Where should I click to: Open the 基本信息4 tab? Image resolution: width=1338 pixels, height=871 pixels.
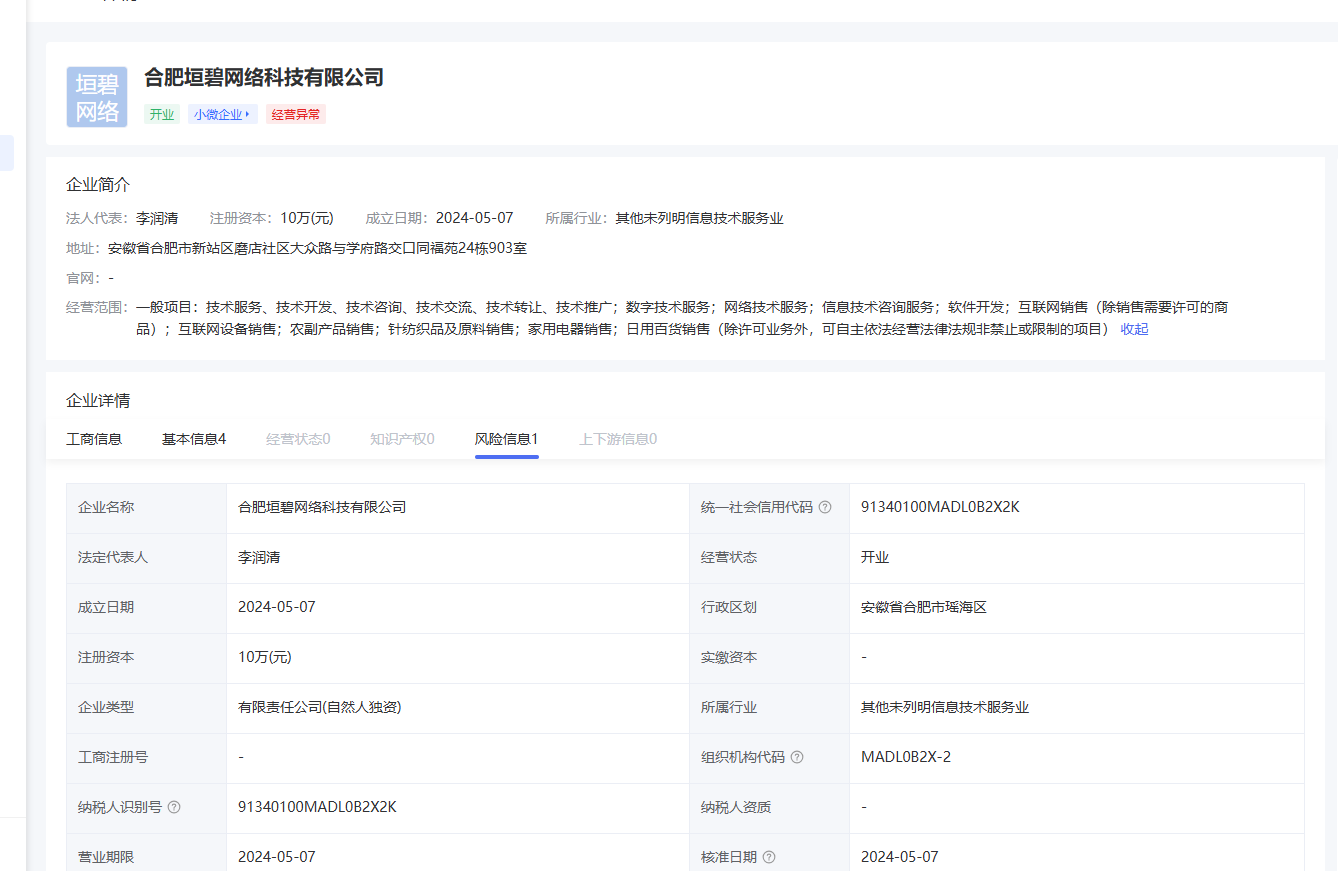pos(193,438)
